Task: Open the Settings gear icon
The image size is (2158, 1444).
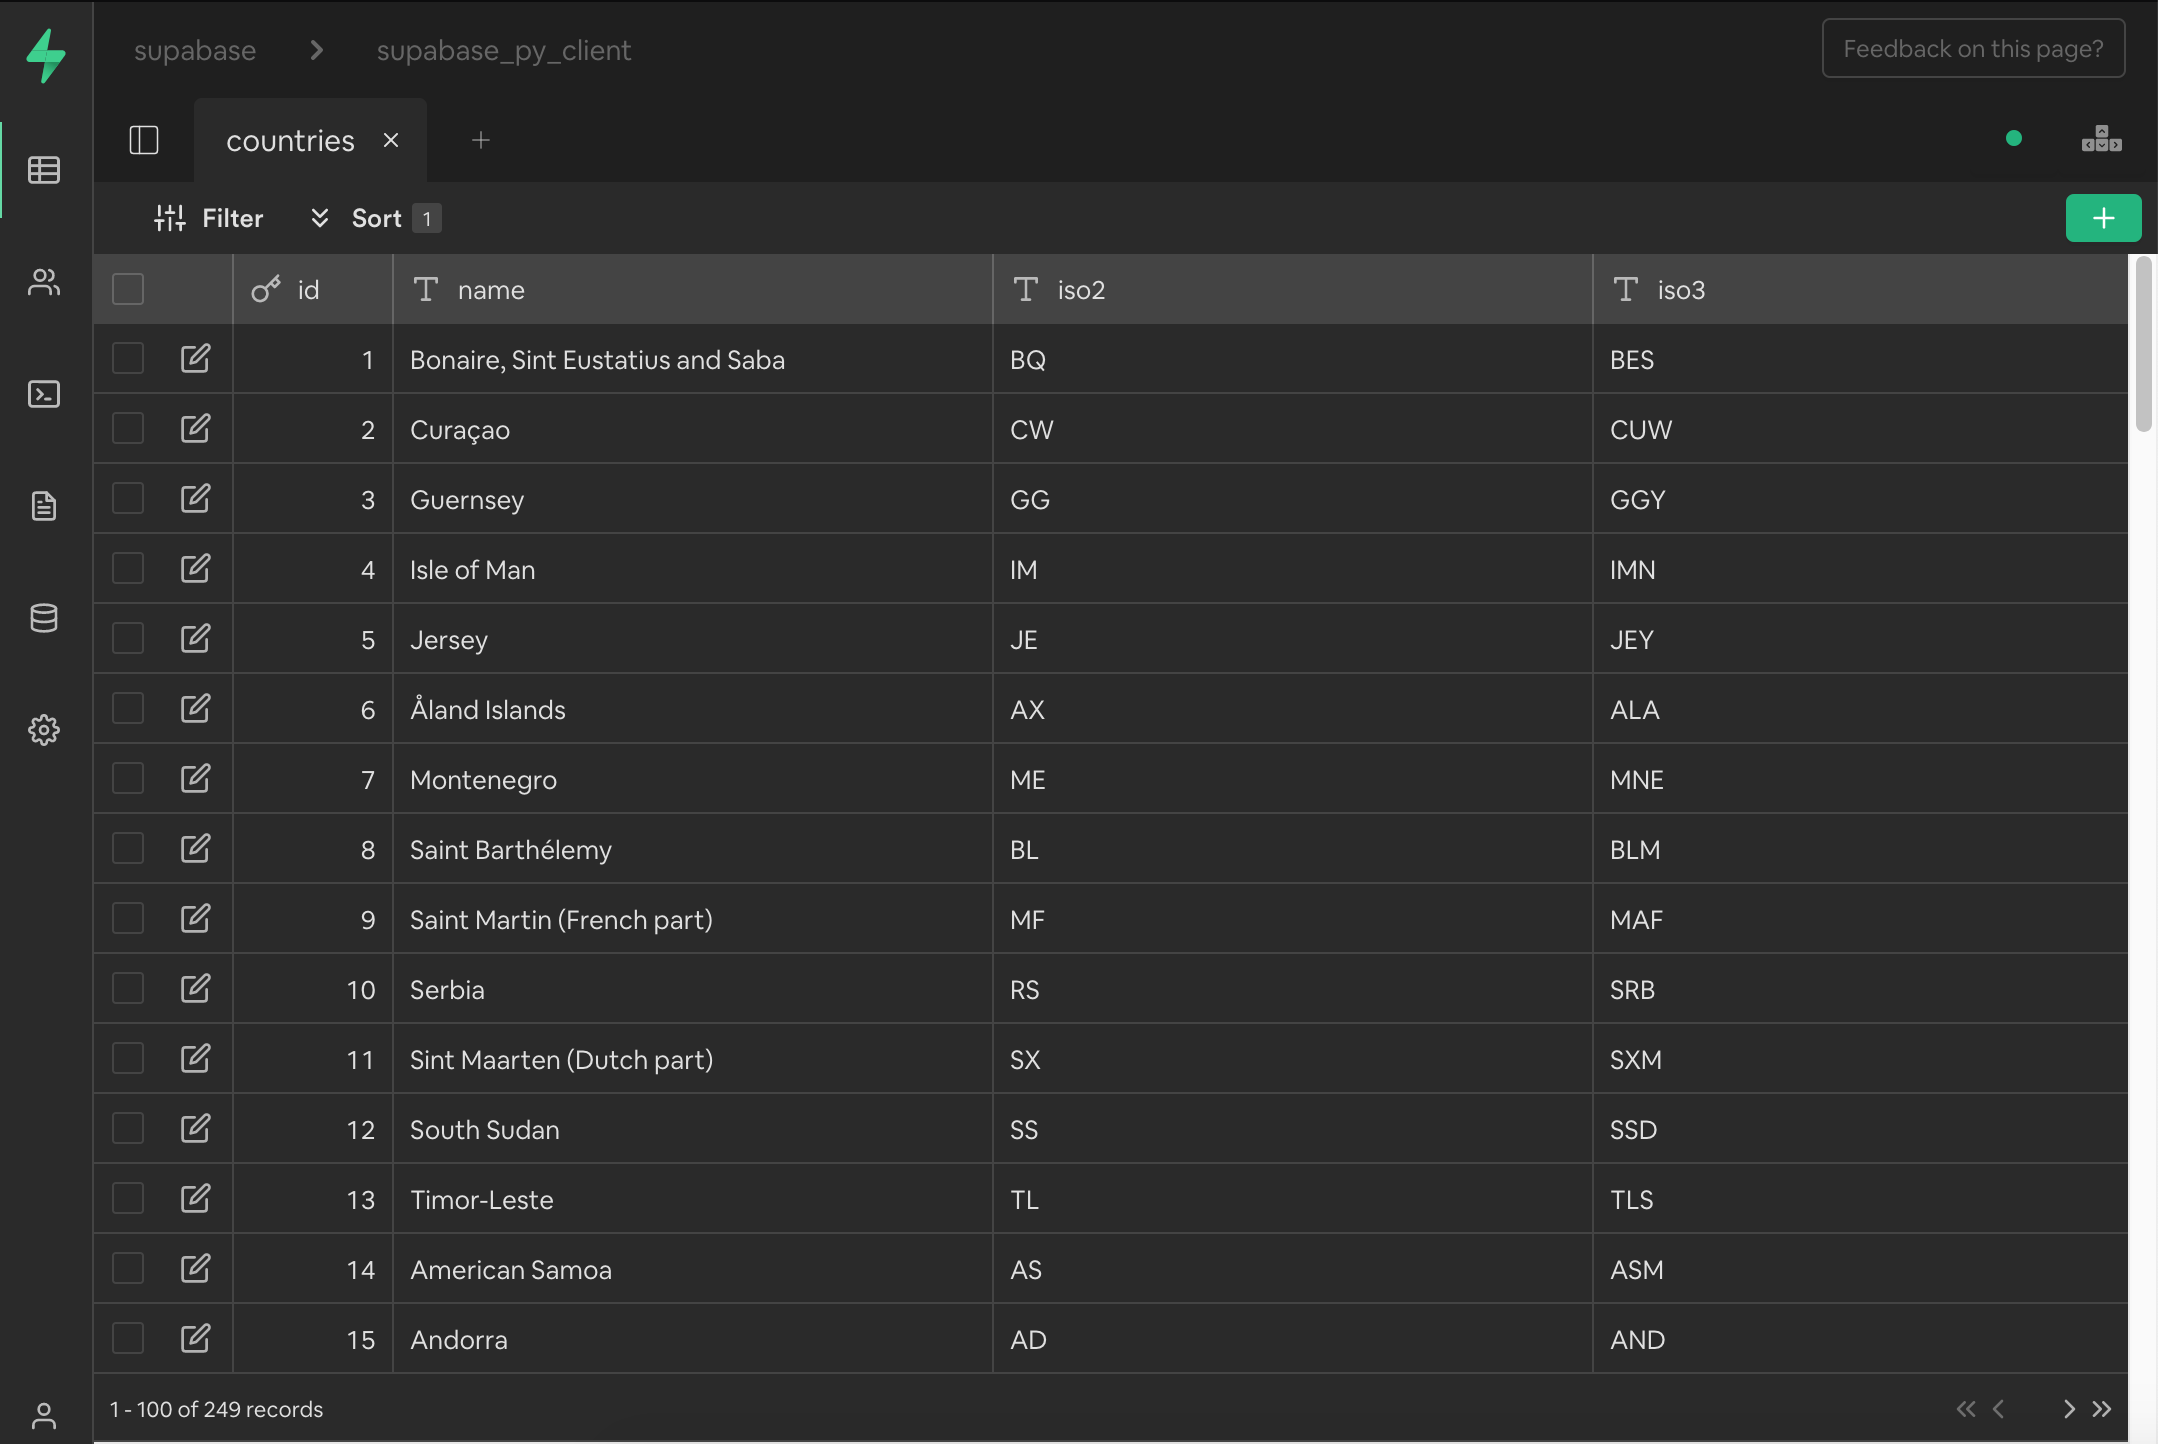Action: (44, 730)
